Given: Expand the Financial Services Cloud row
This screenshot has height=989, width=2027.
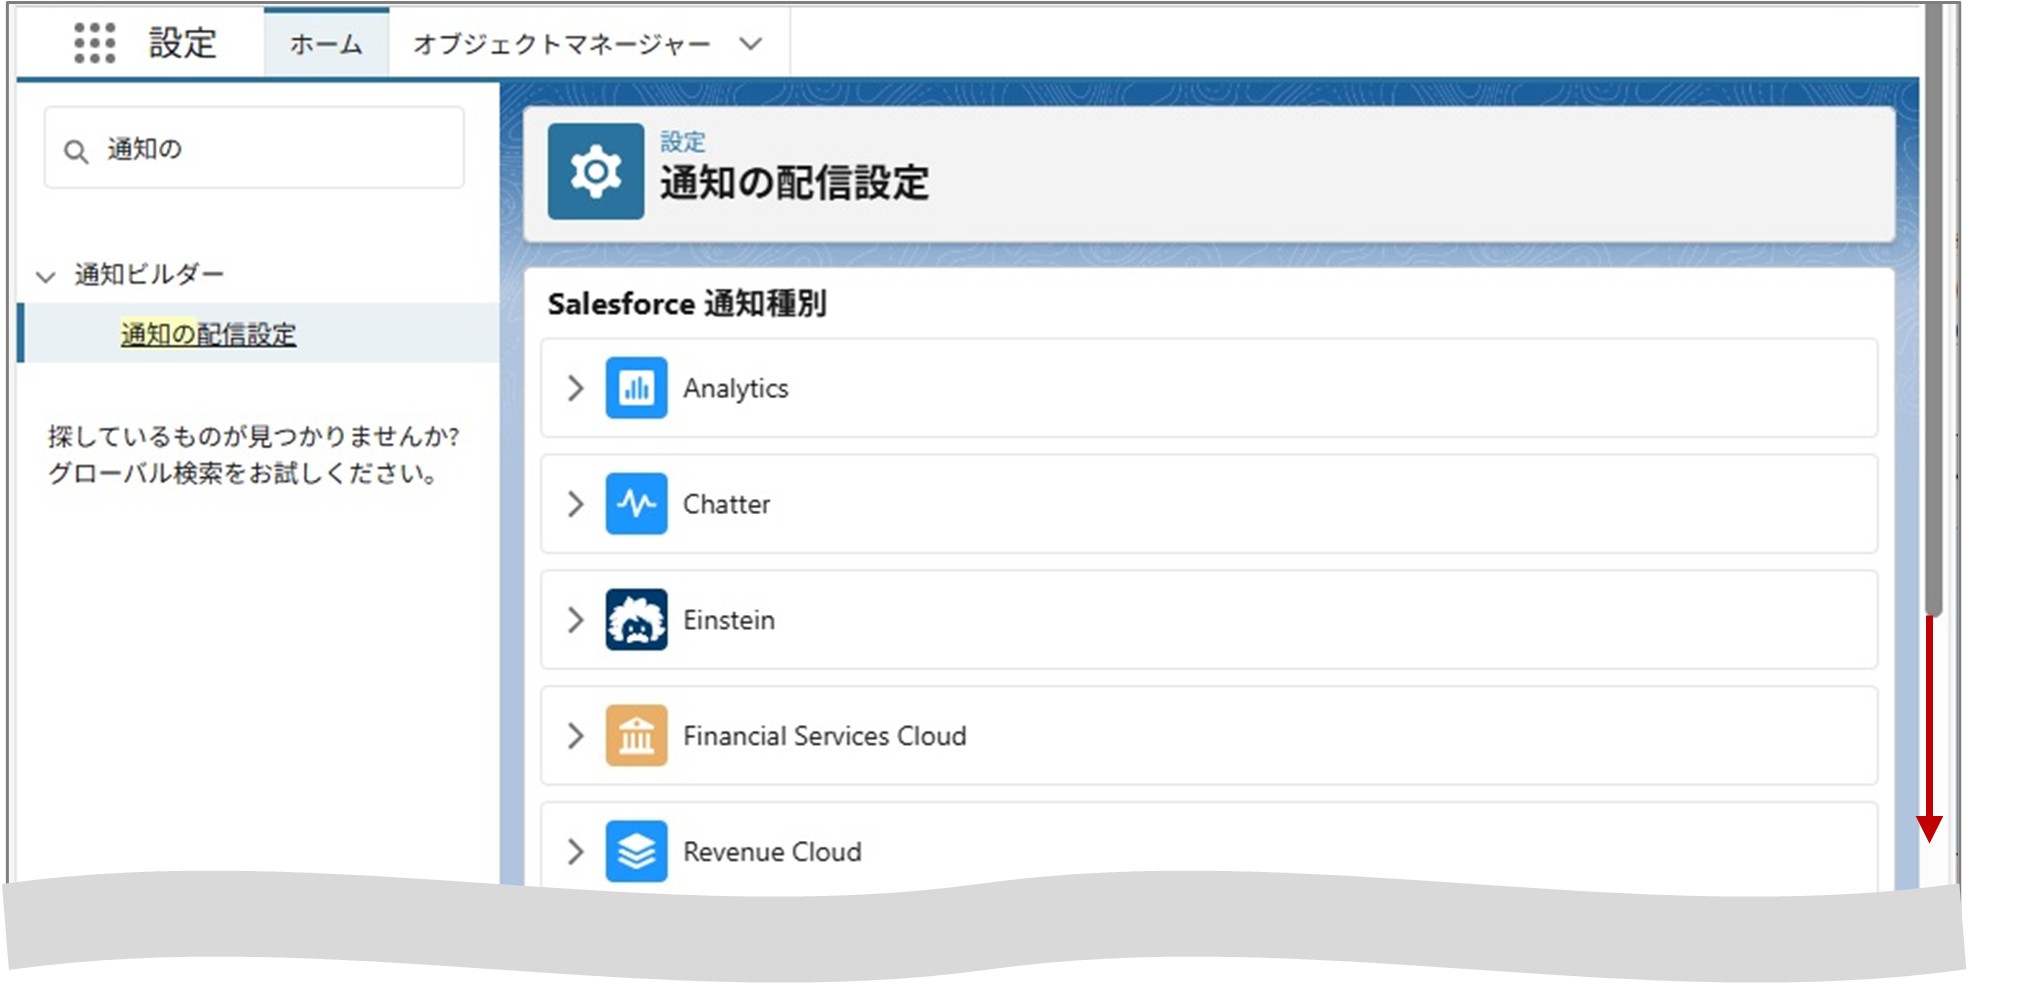Looking at the screenshot, I should tap(576, 735).
